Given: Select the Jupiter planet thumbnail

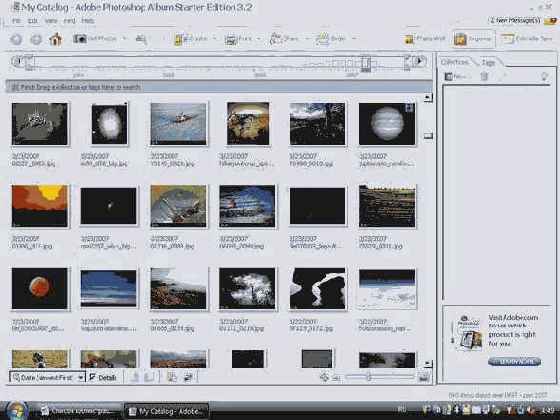Looking at the screenshot, I should 387,124.
